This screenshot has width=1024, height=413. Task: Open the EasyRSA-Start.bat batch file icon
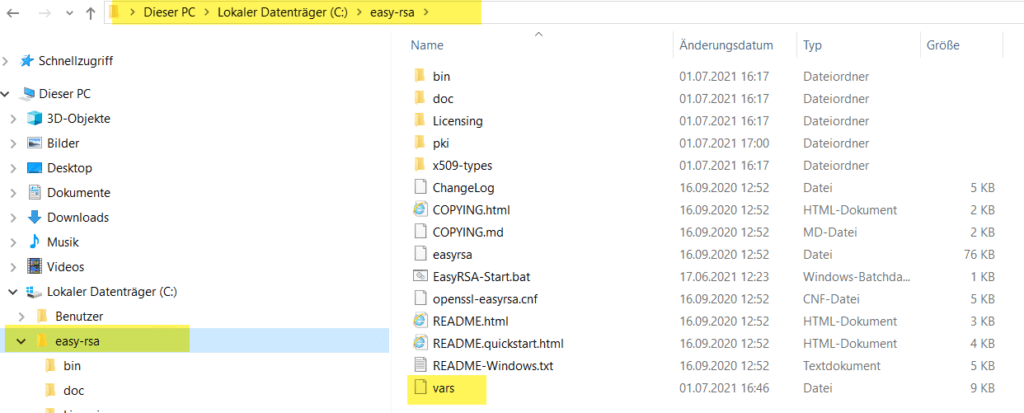pyautogui.click(x=420, y=275)
